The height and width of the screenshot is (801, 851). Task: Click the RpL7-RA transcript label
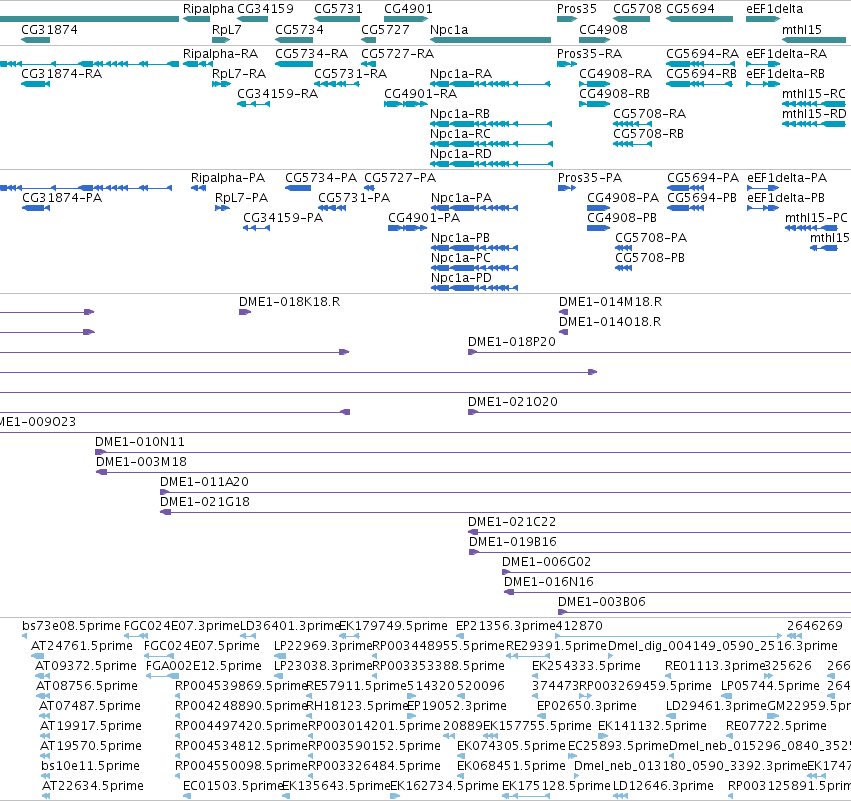pyautogui.click(x=239, y=74)
